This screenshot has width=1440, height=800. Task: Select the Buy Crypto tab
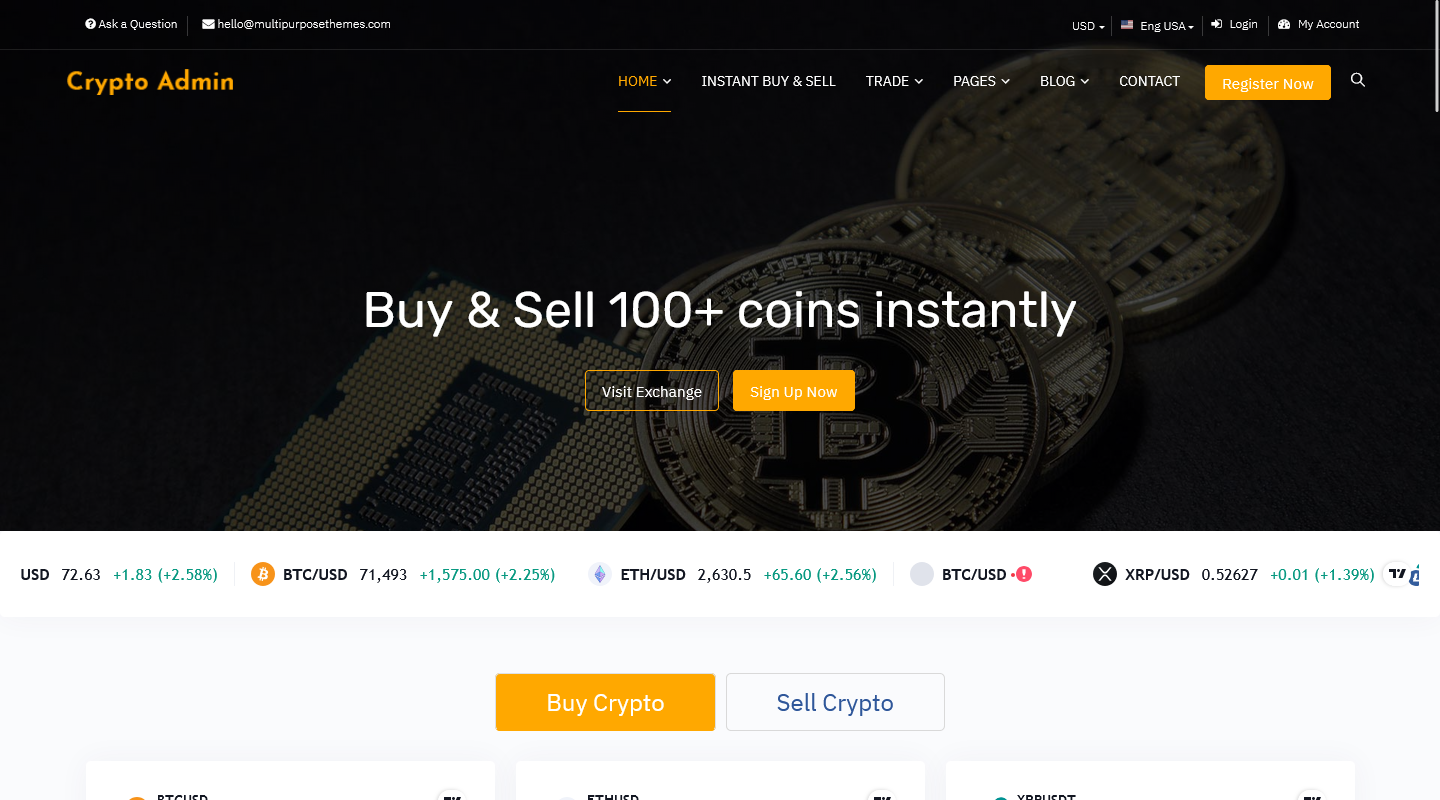[605, 702]
